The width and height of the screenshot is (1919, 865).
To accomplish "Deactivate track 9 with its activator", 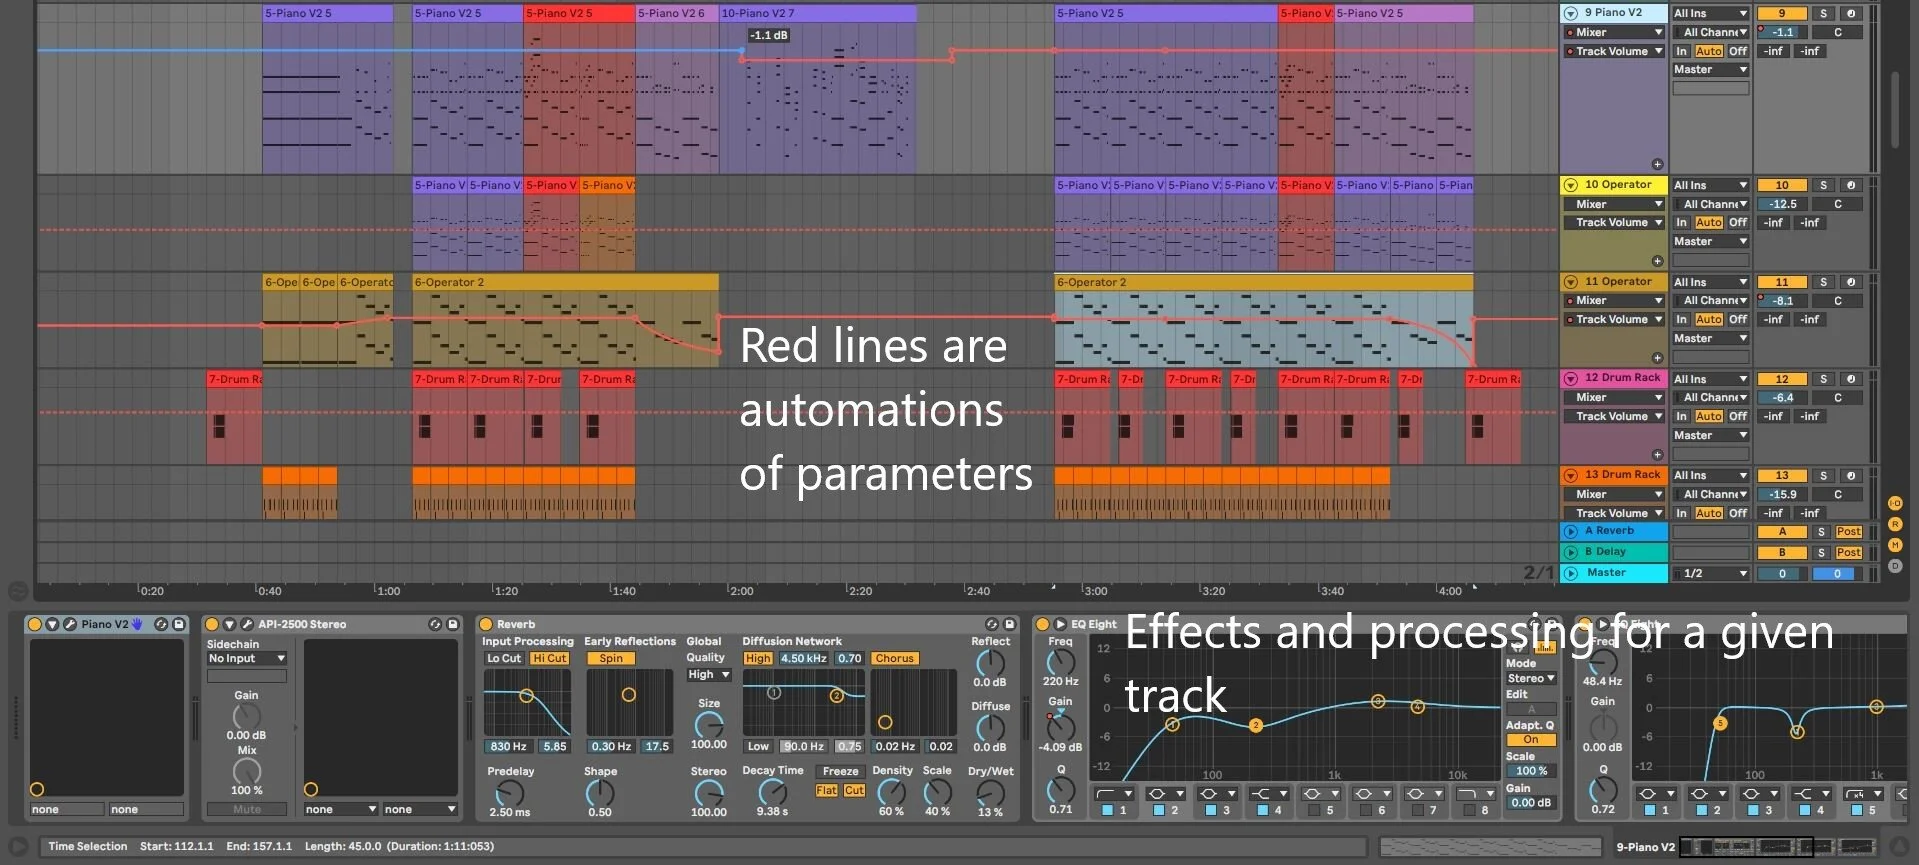I will (x=1782, y=13).
